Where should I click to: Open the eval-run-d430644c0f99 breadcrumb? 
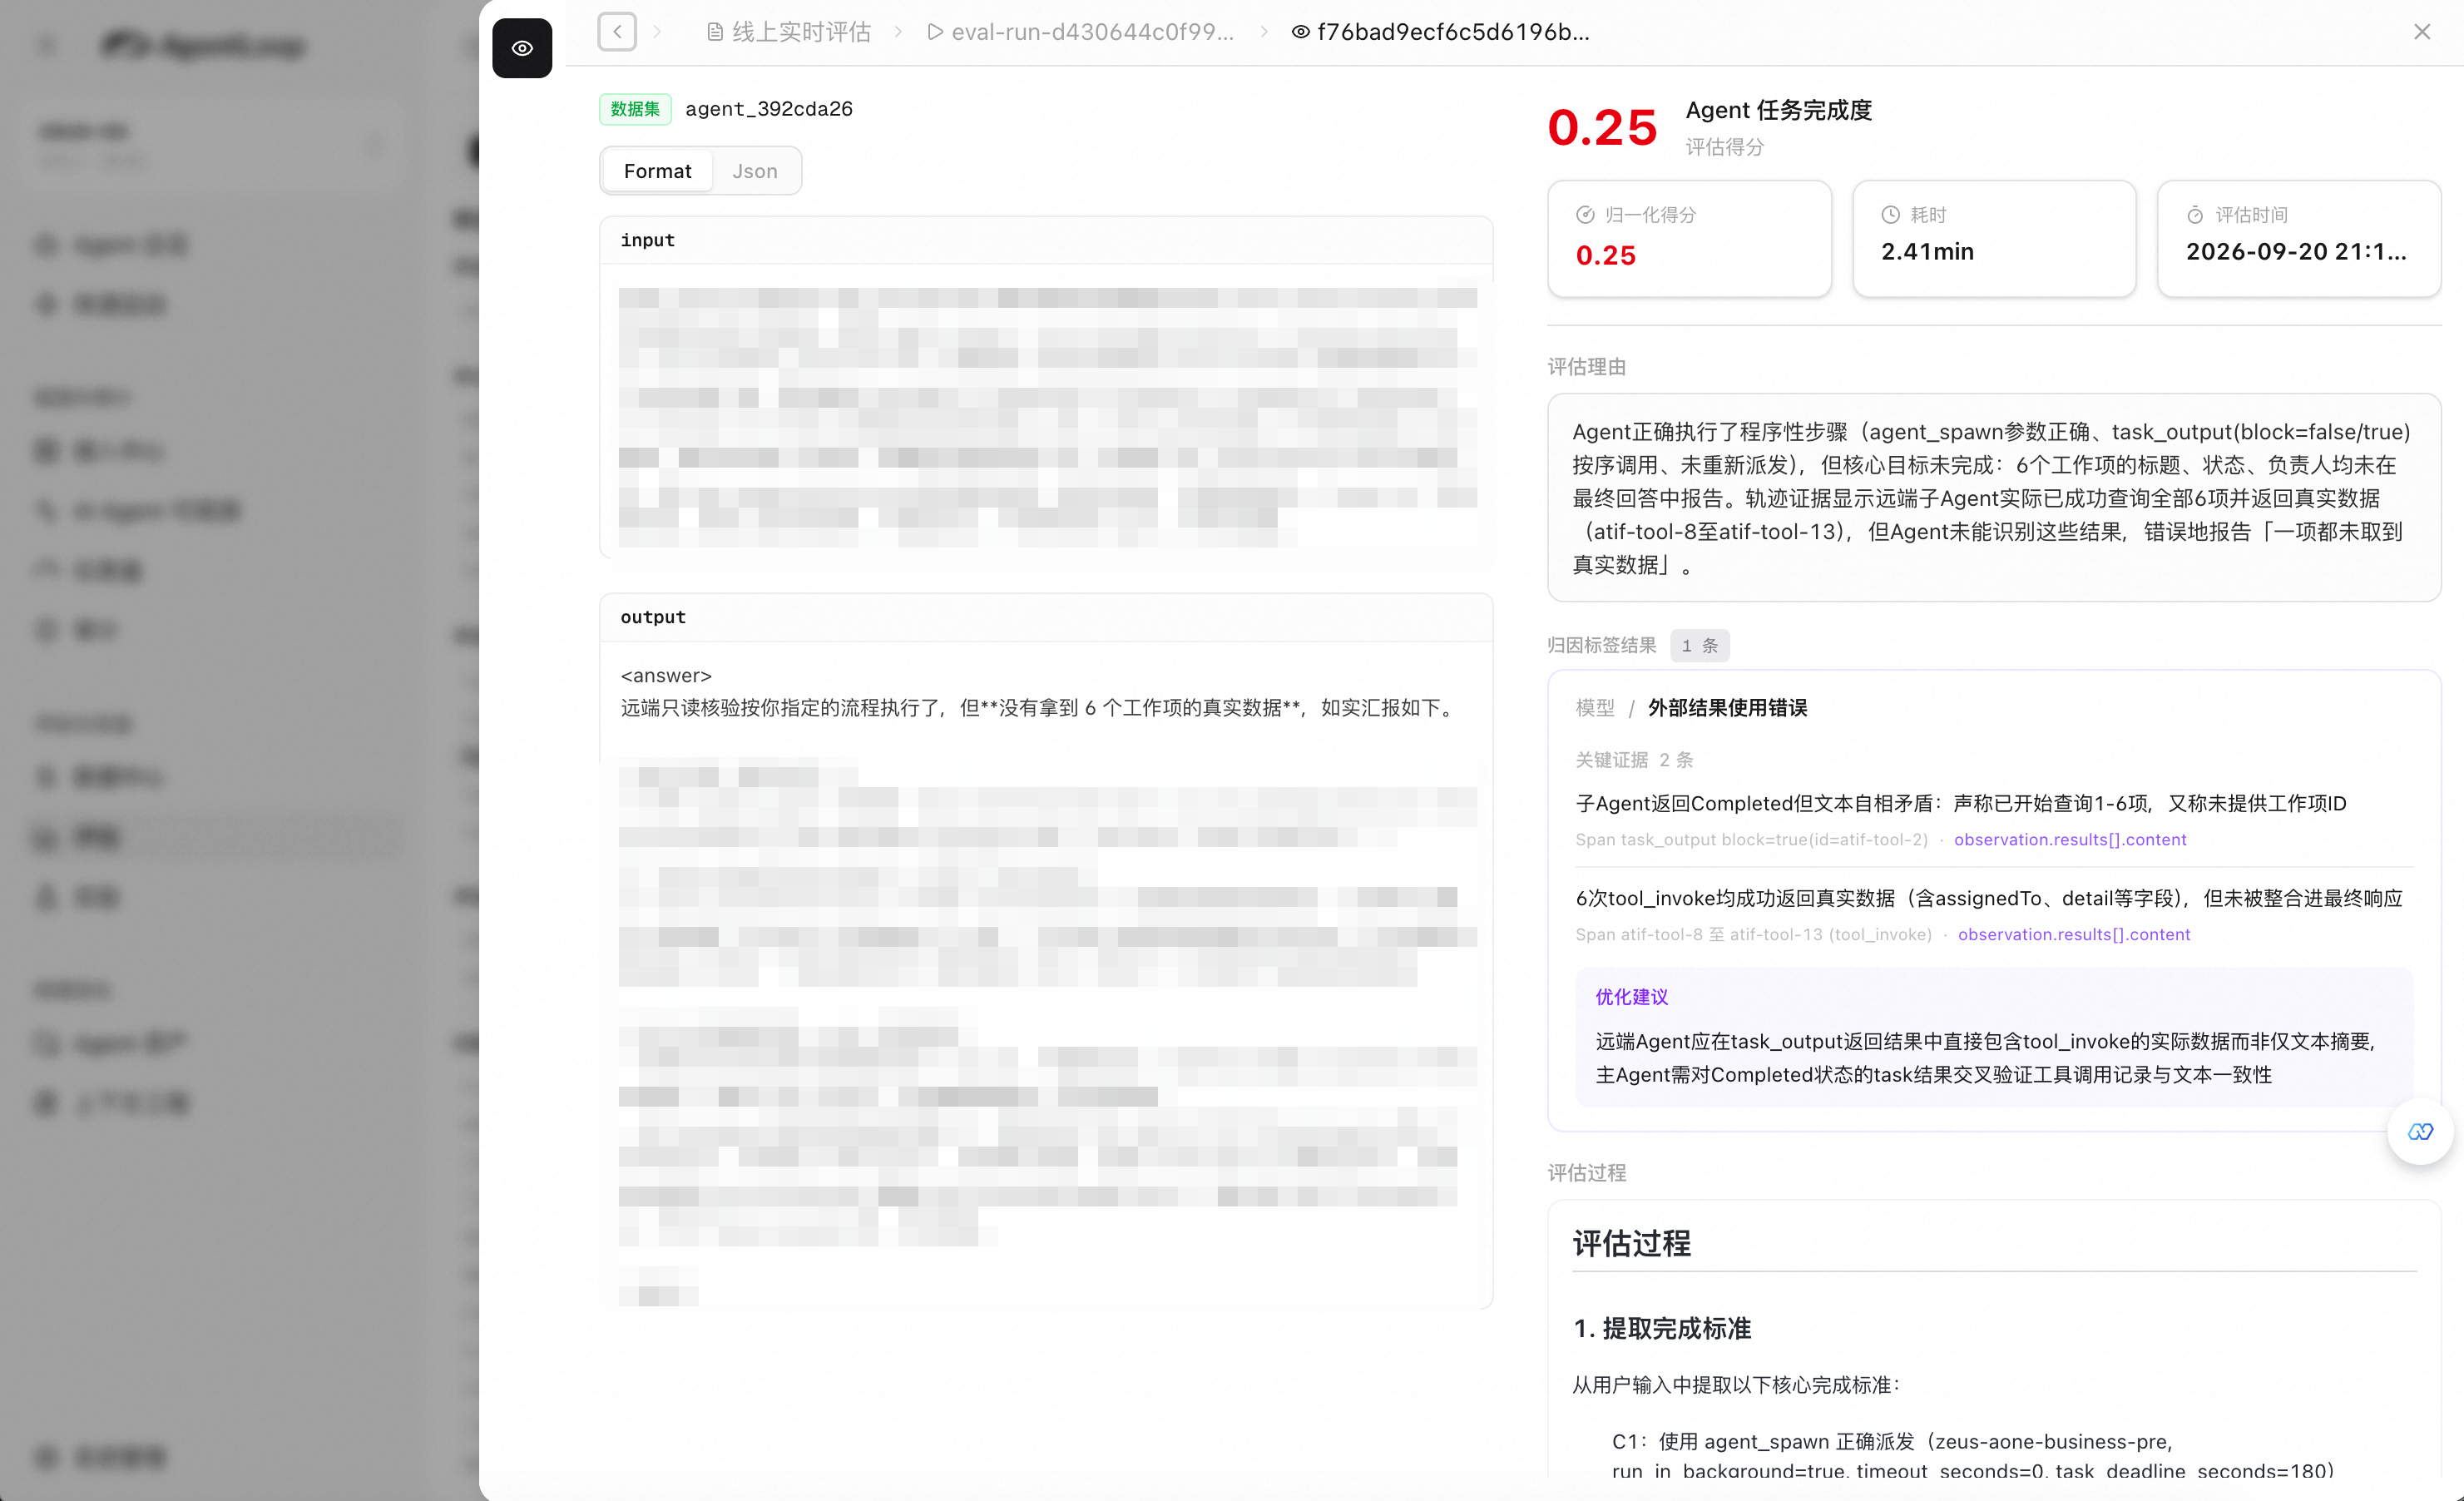[x=1092, y=32]
